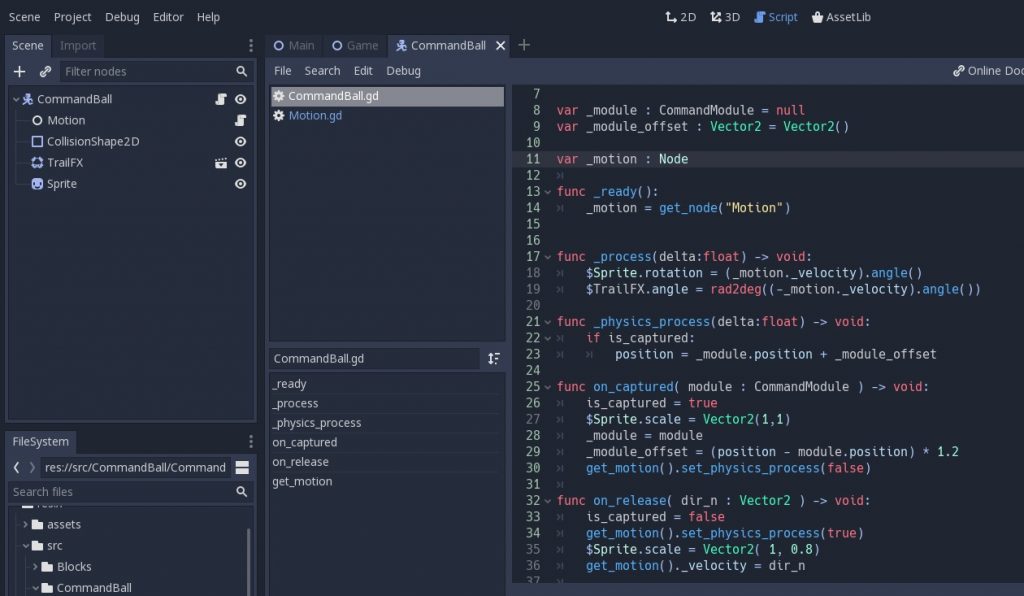Fold on_release function at line 32
The image size is (1024, 596).
tap(547, 501)
